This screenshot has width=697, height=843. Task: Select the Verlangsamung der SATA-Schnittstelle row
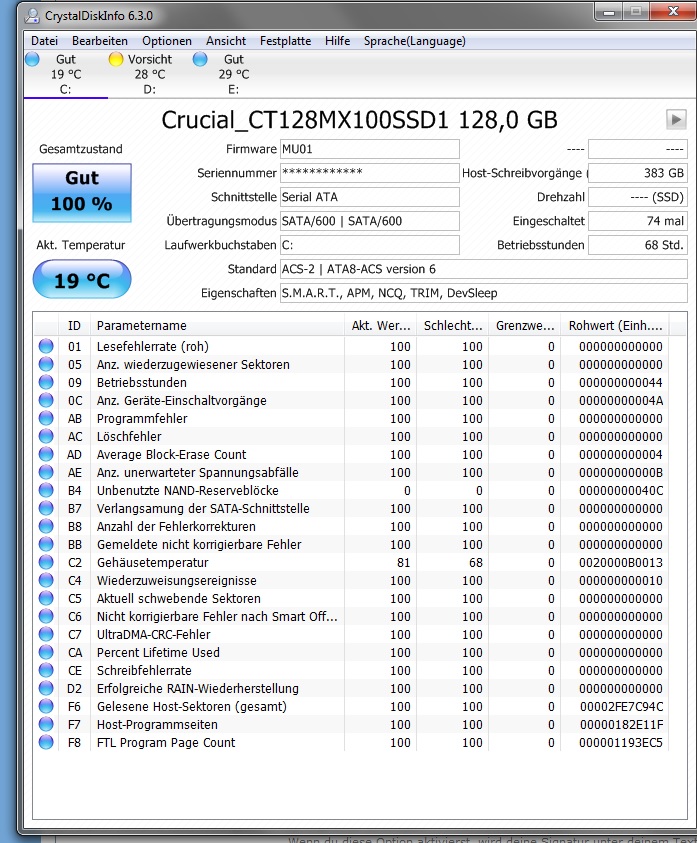(352, 508)
